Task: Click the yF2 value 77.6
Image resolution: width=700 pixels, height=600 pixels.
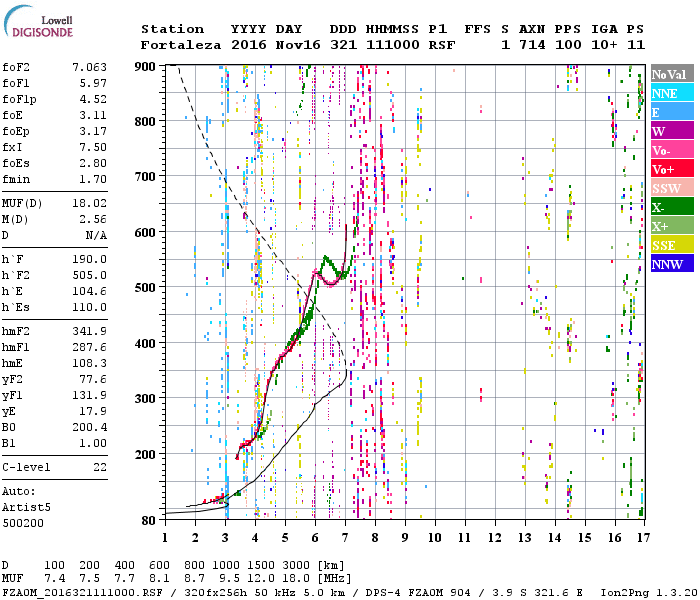Action: click(93, 379)
